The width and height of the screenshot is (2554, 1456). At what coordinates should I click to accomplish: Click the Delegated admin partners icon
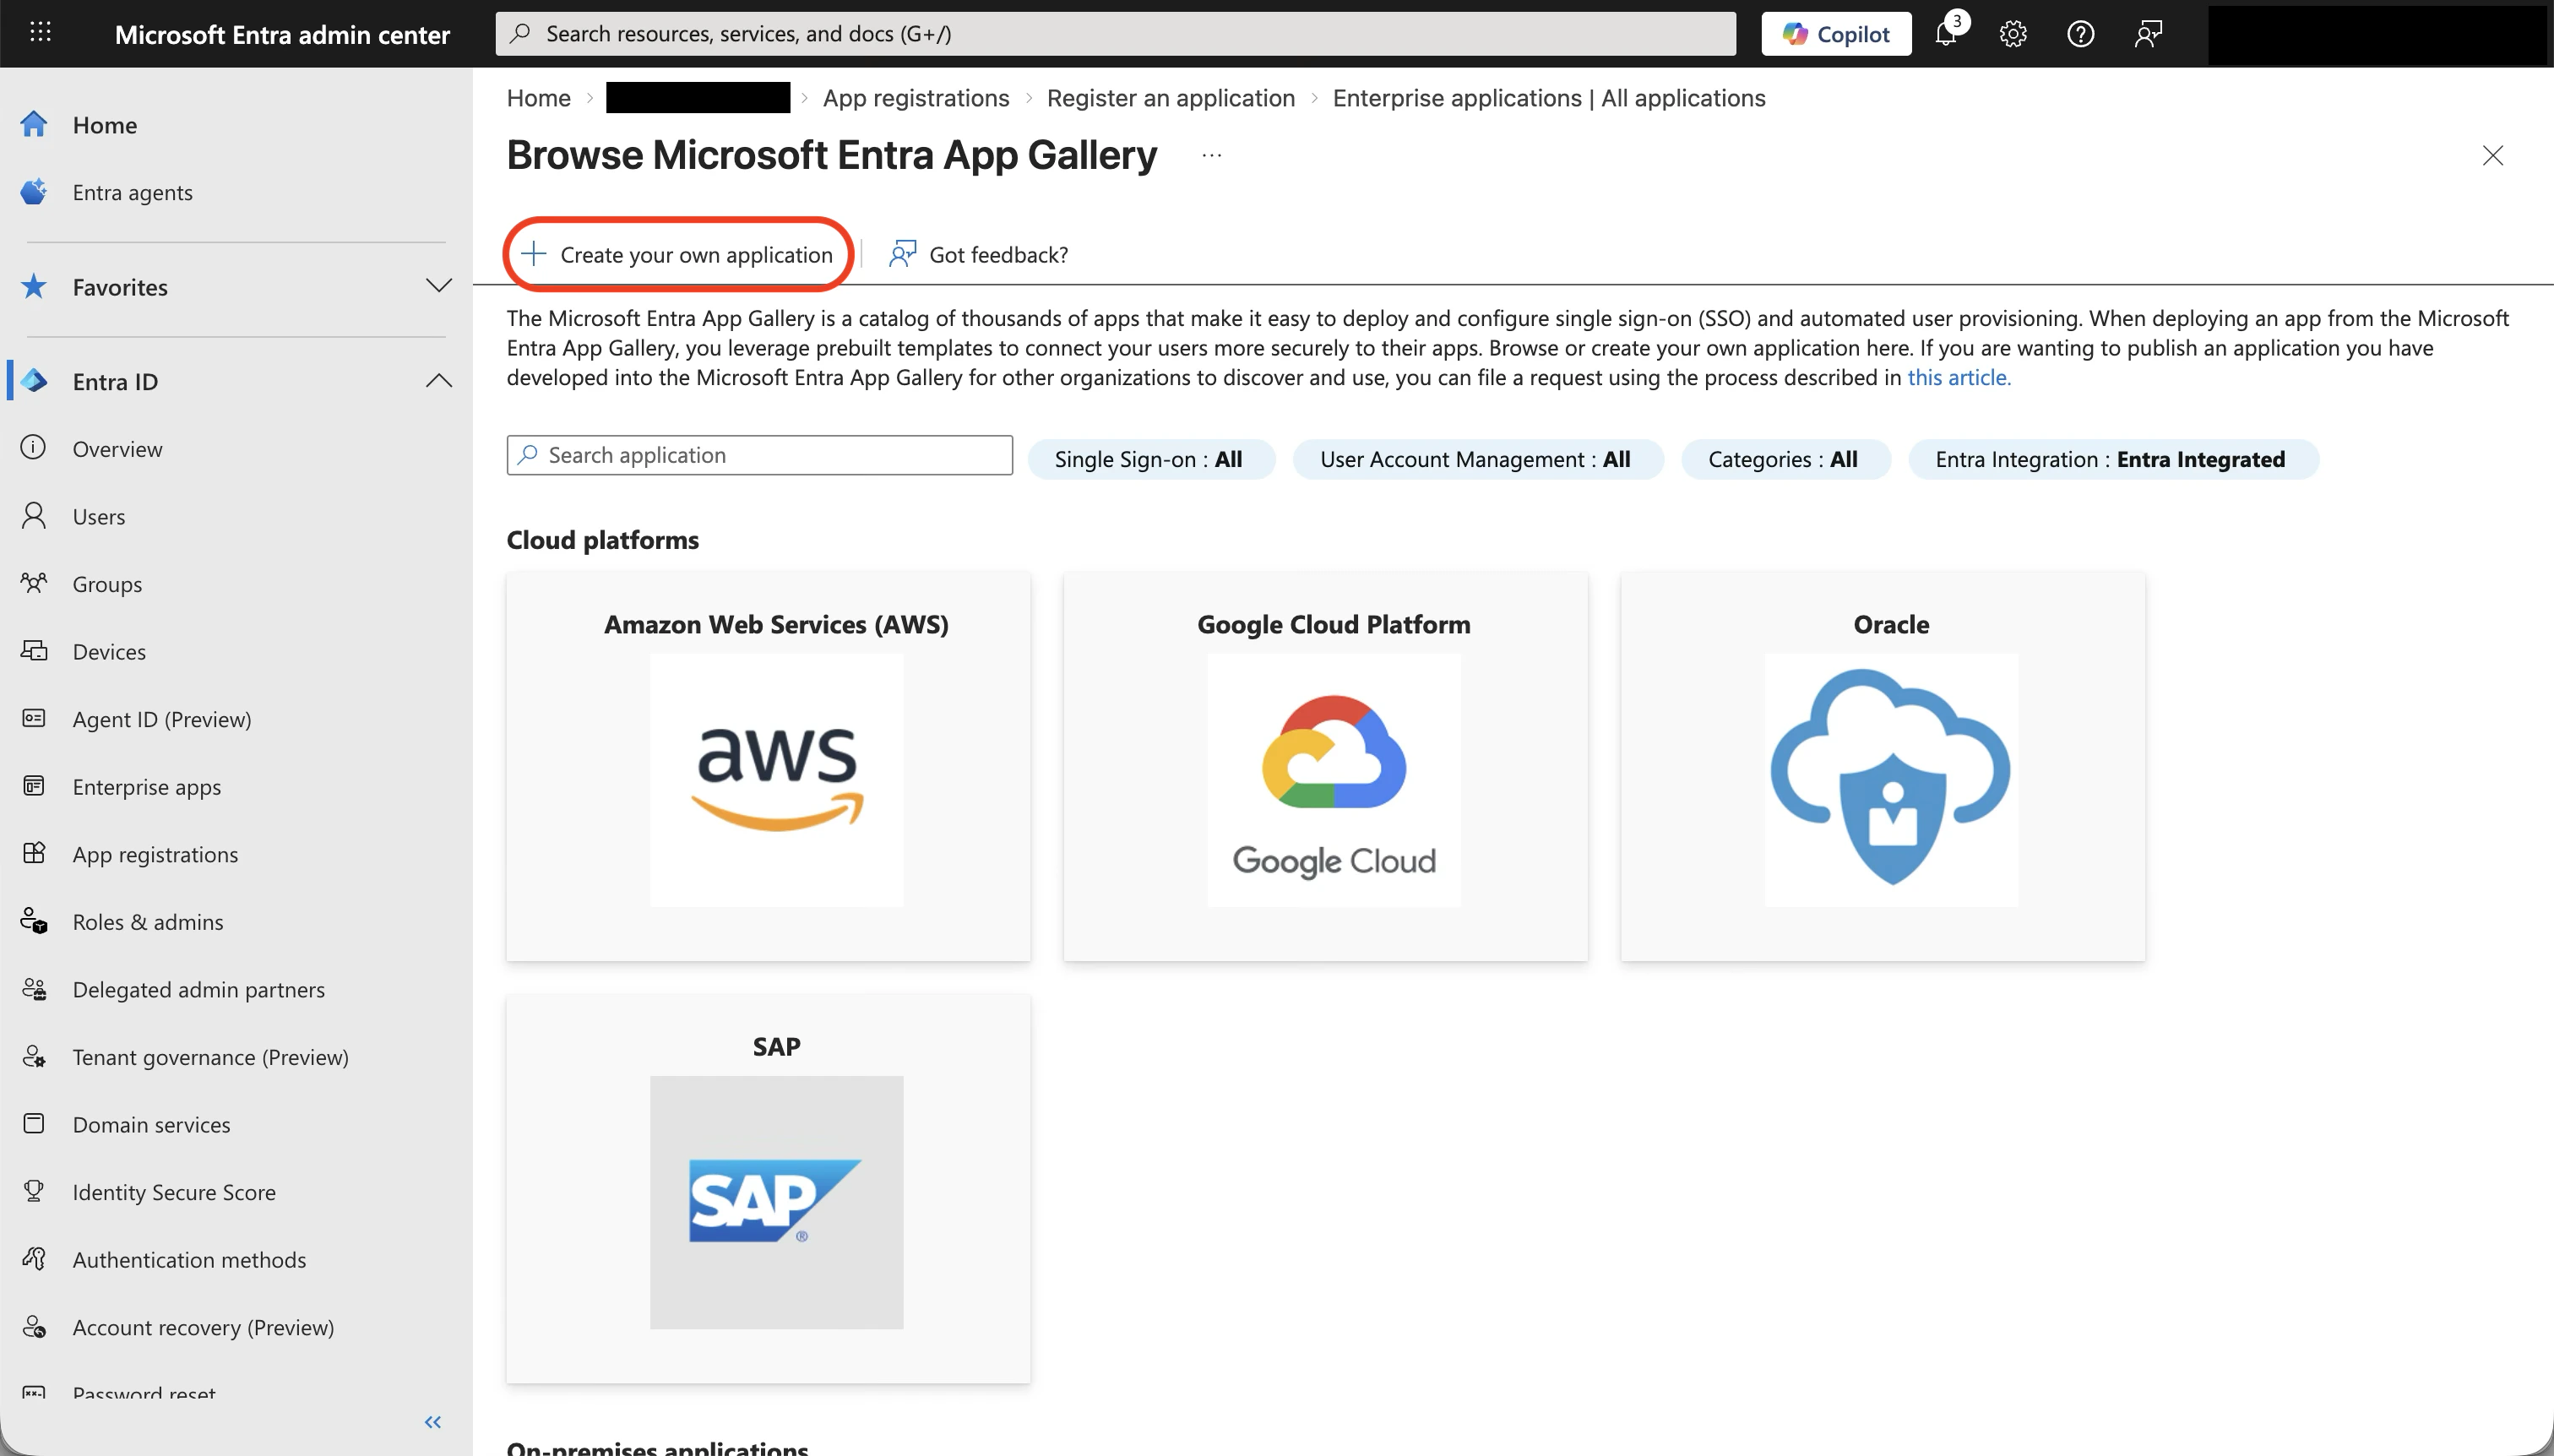(x=34, y=989)
